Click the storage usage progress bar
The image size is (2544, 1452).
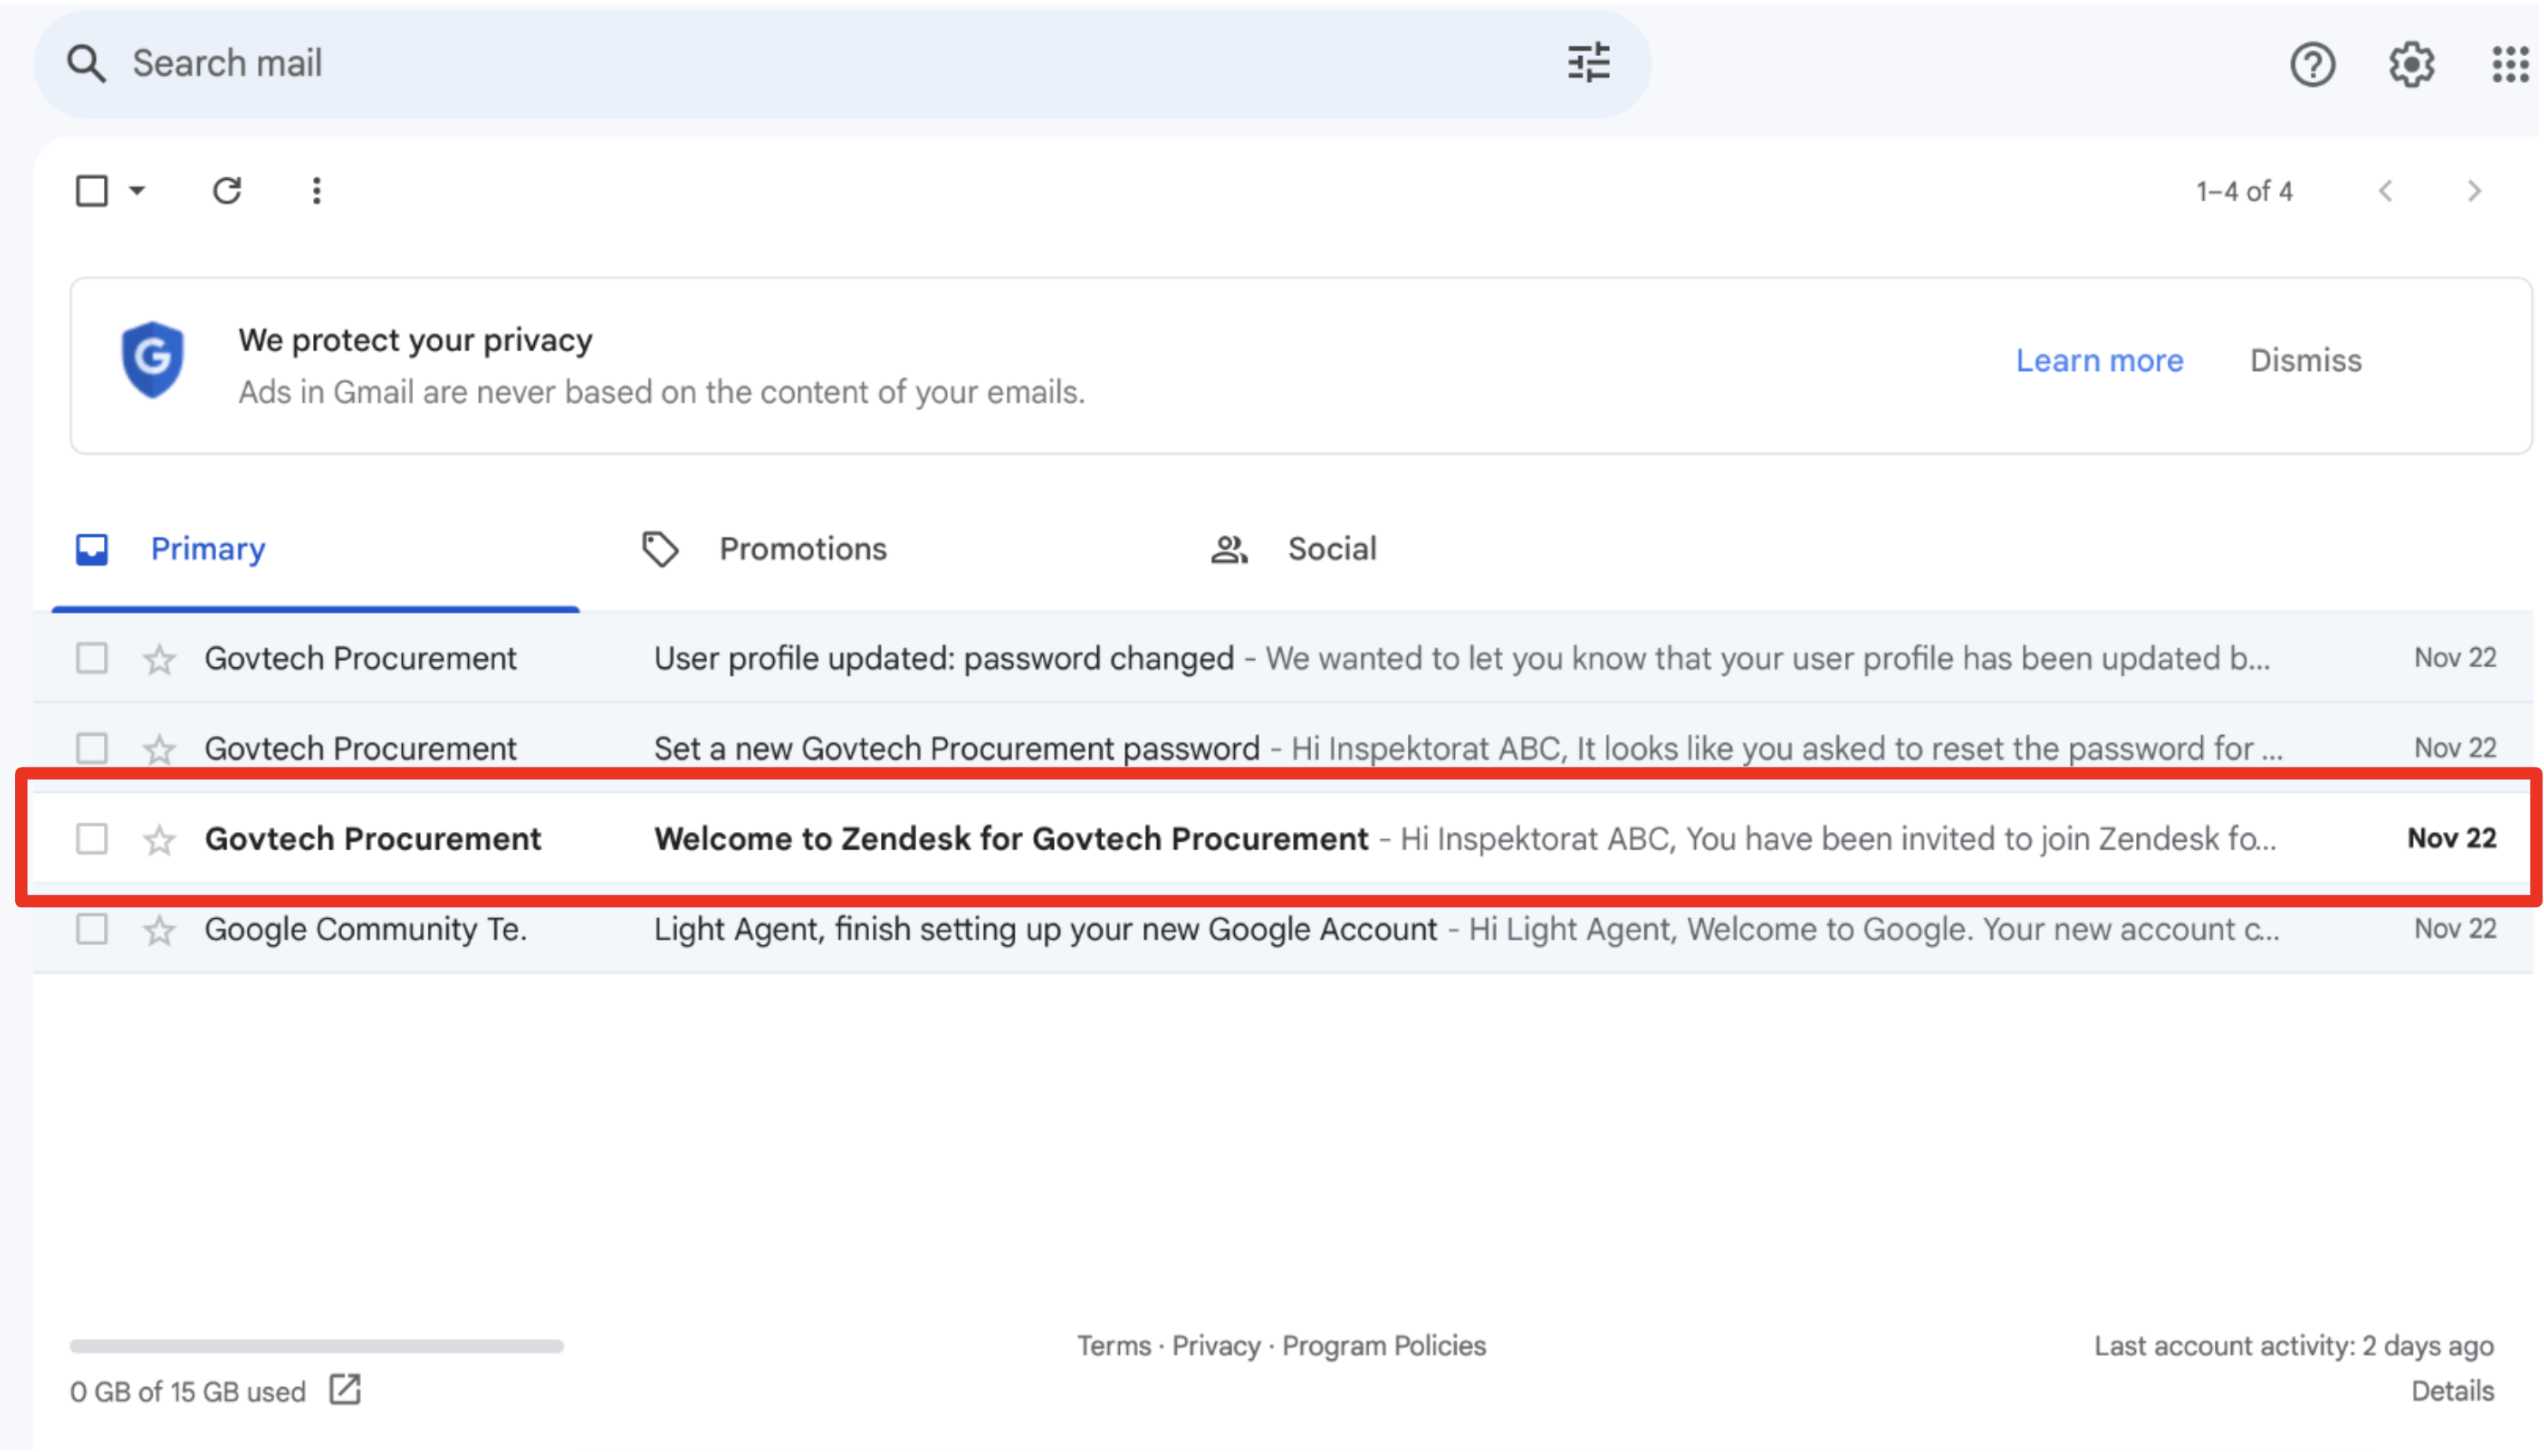316,1346
